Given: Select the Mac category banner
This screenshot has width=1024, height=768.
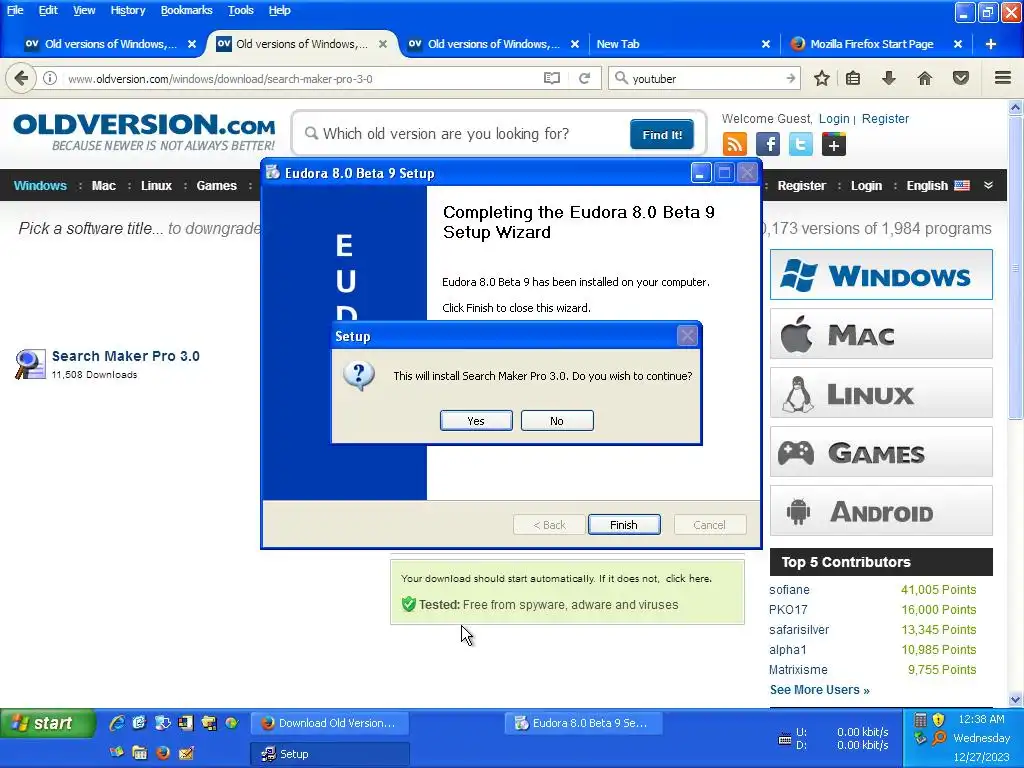Looking at the screenshot, I should (881, 334).
